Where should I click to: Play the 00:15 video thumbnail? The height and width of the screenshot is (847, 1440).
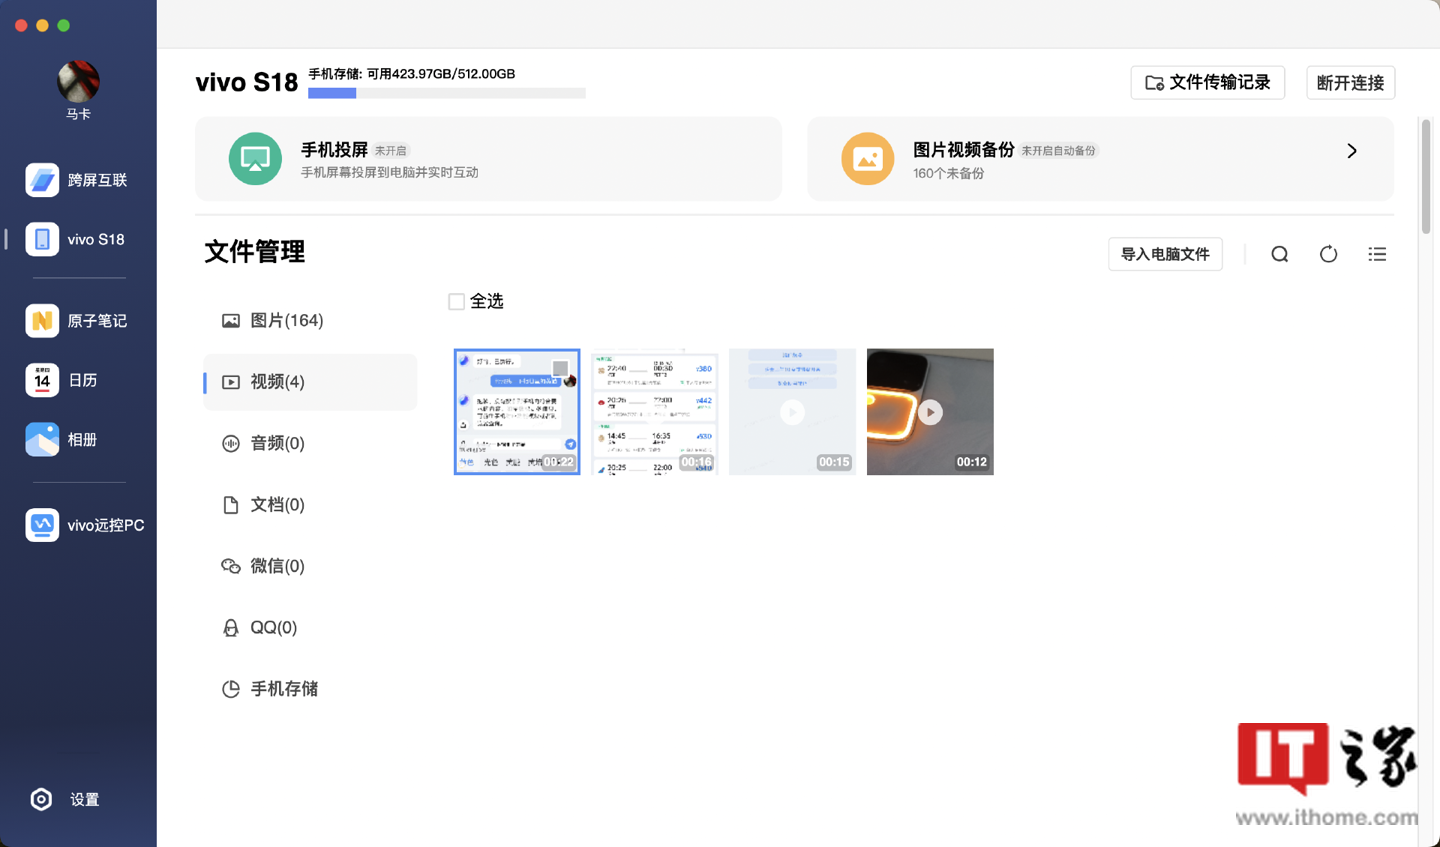pos(792,412)
